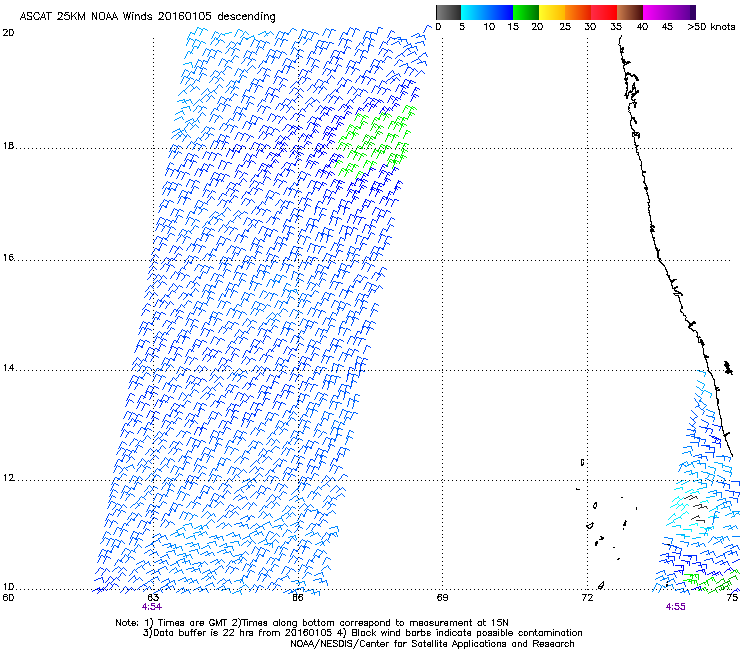Click the yellow 20-25 knots legend swatch
The width and height of the screenshot is (740, 650).
[552, 12]
